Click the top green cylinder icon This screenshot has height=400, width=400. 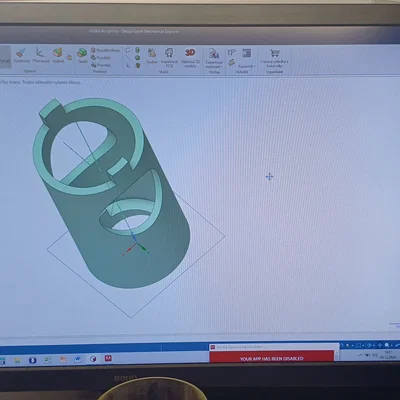(137, 50)
